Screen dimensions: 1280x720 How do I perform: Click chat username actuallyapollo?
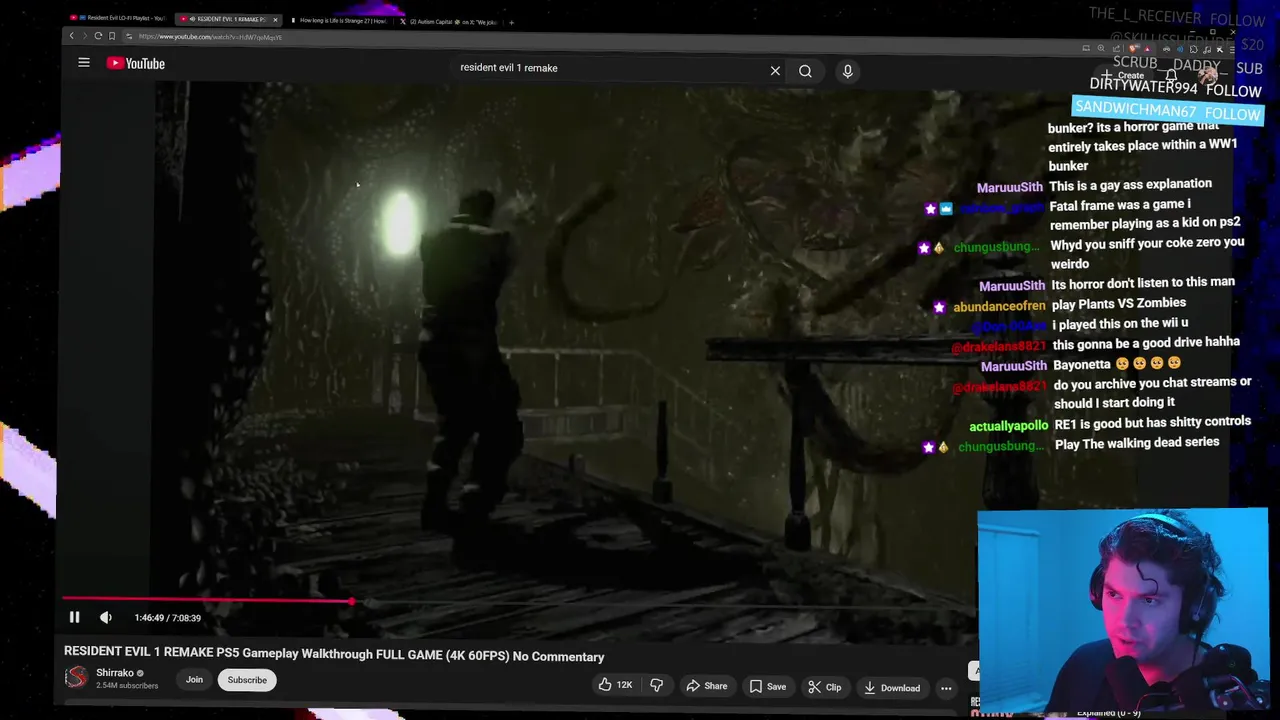(1008, 426)
